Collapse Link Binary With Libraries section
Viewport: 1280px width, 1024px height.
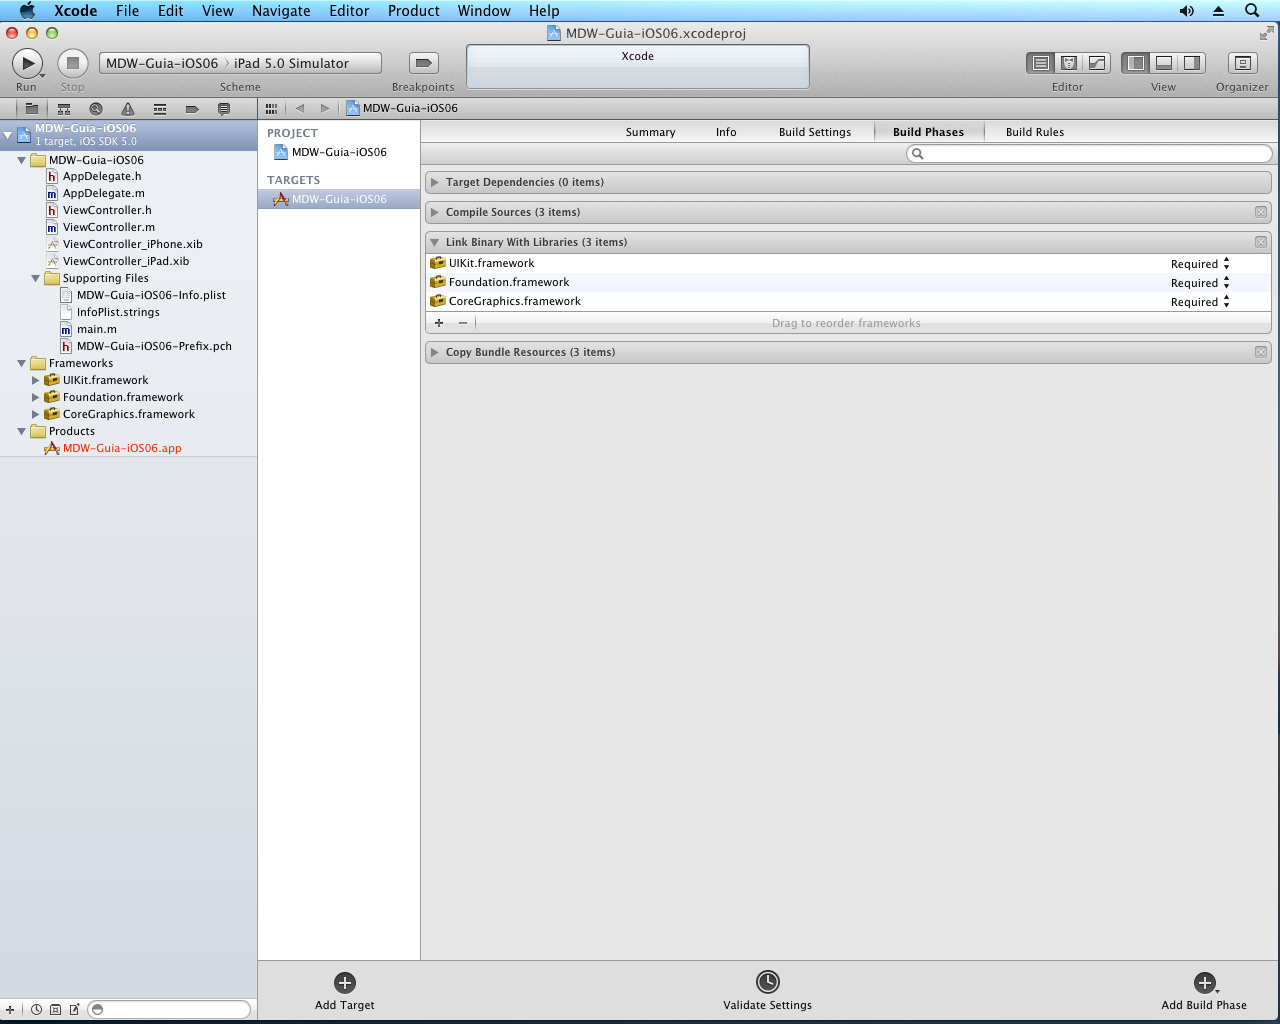click(435, 242)
